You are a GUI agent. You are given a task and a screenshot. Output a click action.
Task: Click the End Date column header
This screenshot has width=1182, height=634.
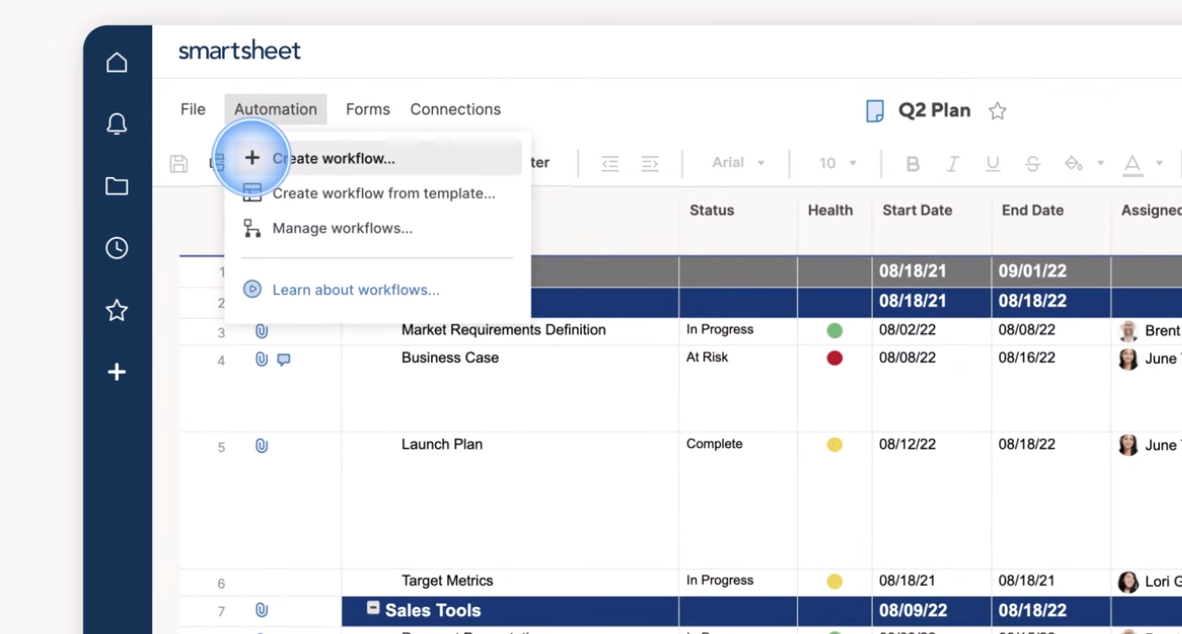point(1032,210)
